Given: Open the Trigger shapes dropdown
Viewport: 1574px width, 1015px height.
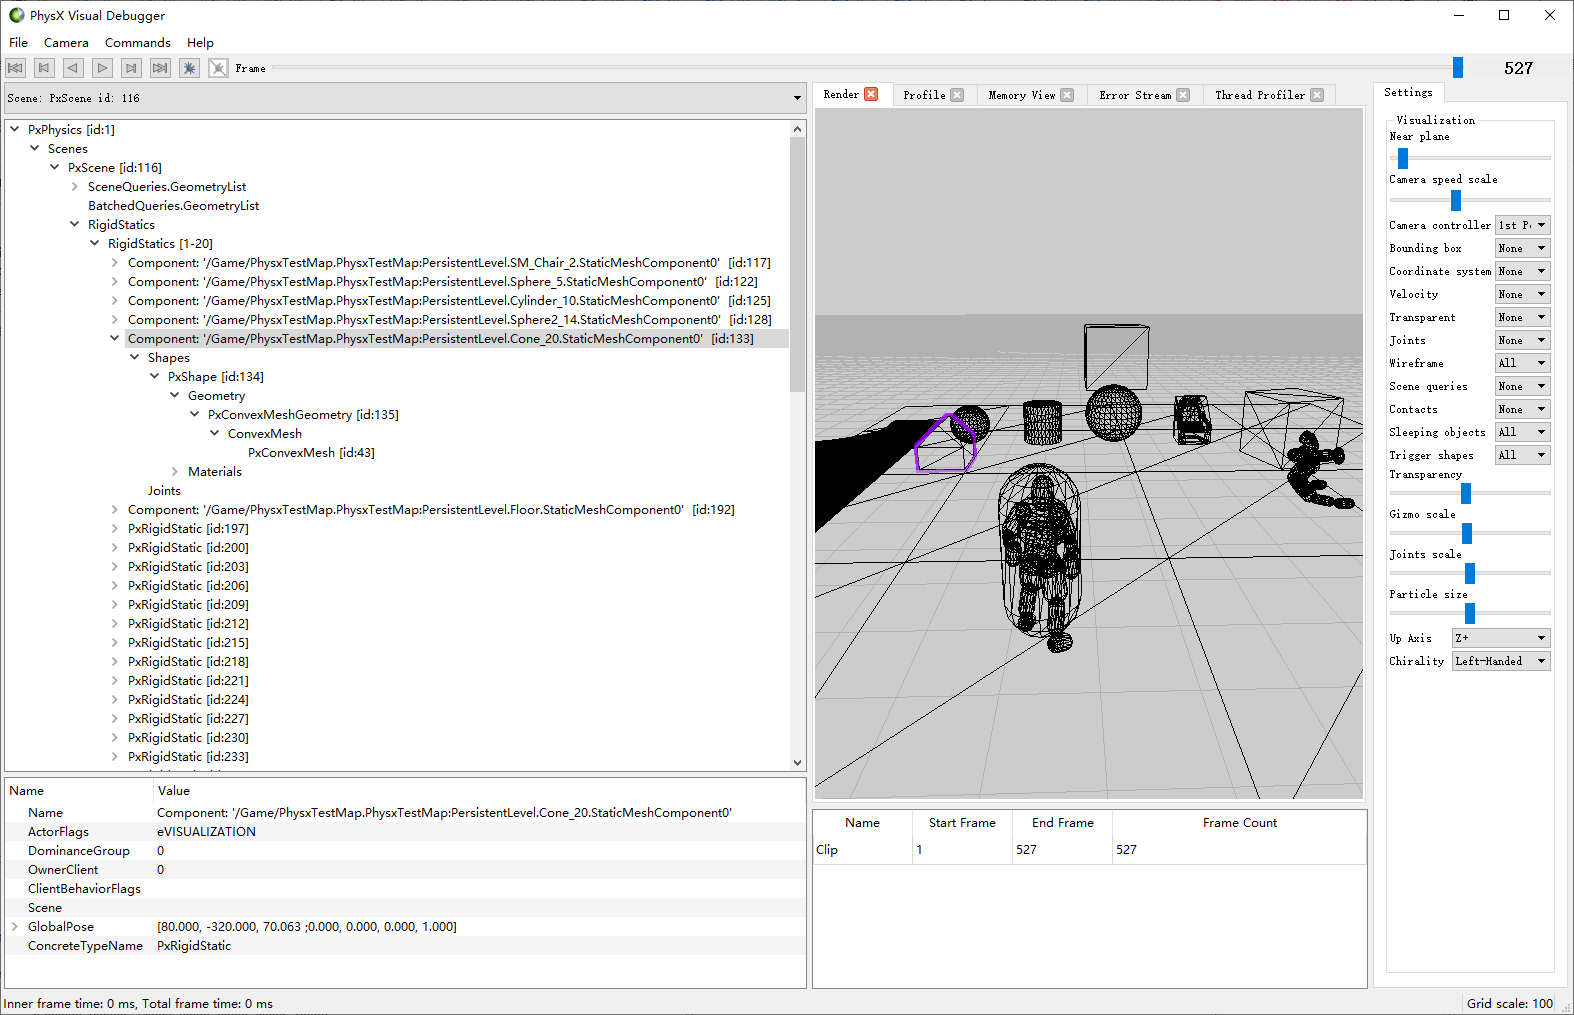Looking at the screenshot, I should (x=1523, y=455).
